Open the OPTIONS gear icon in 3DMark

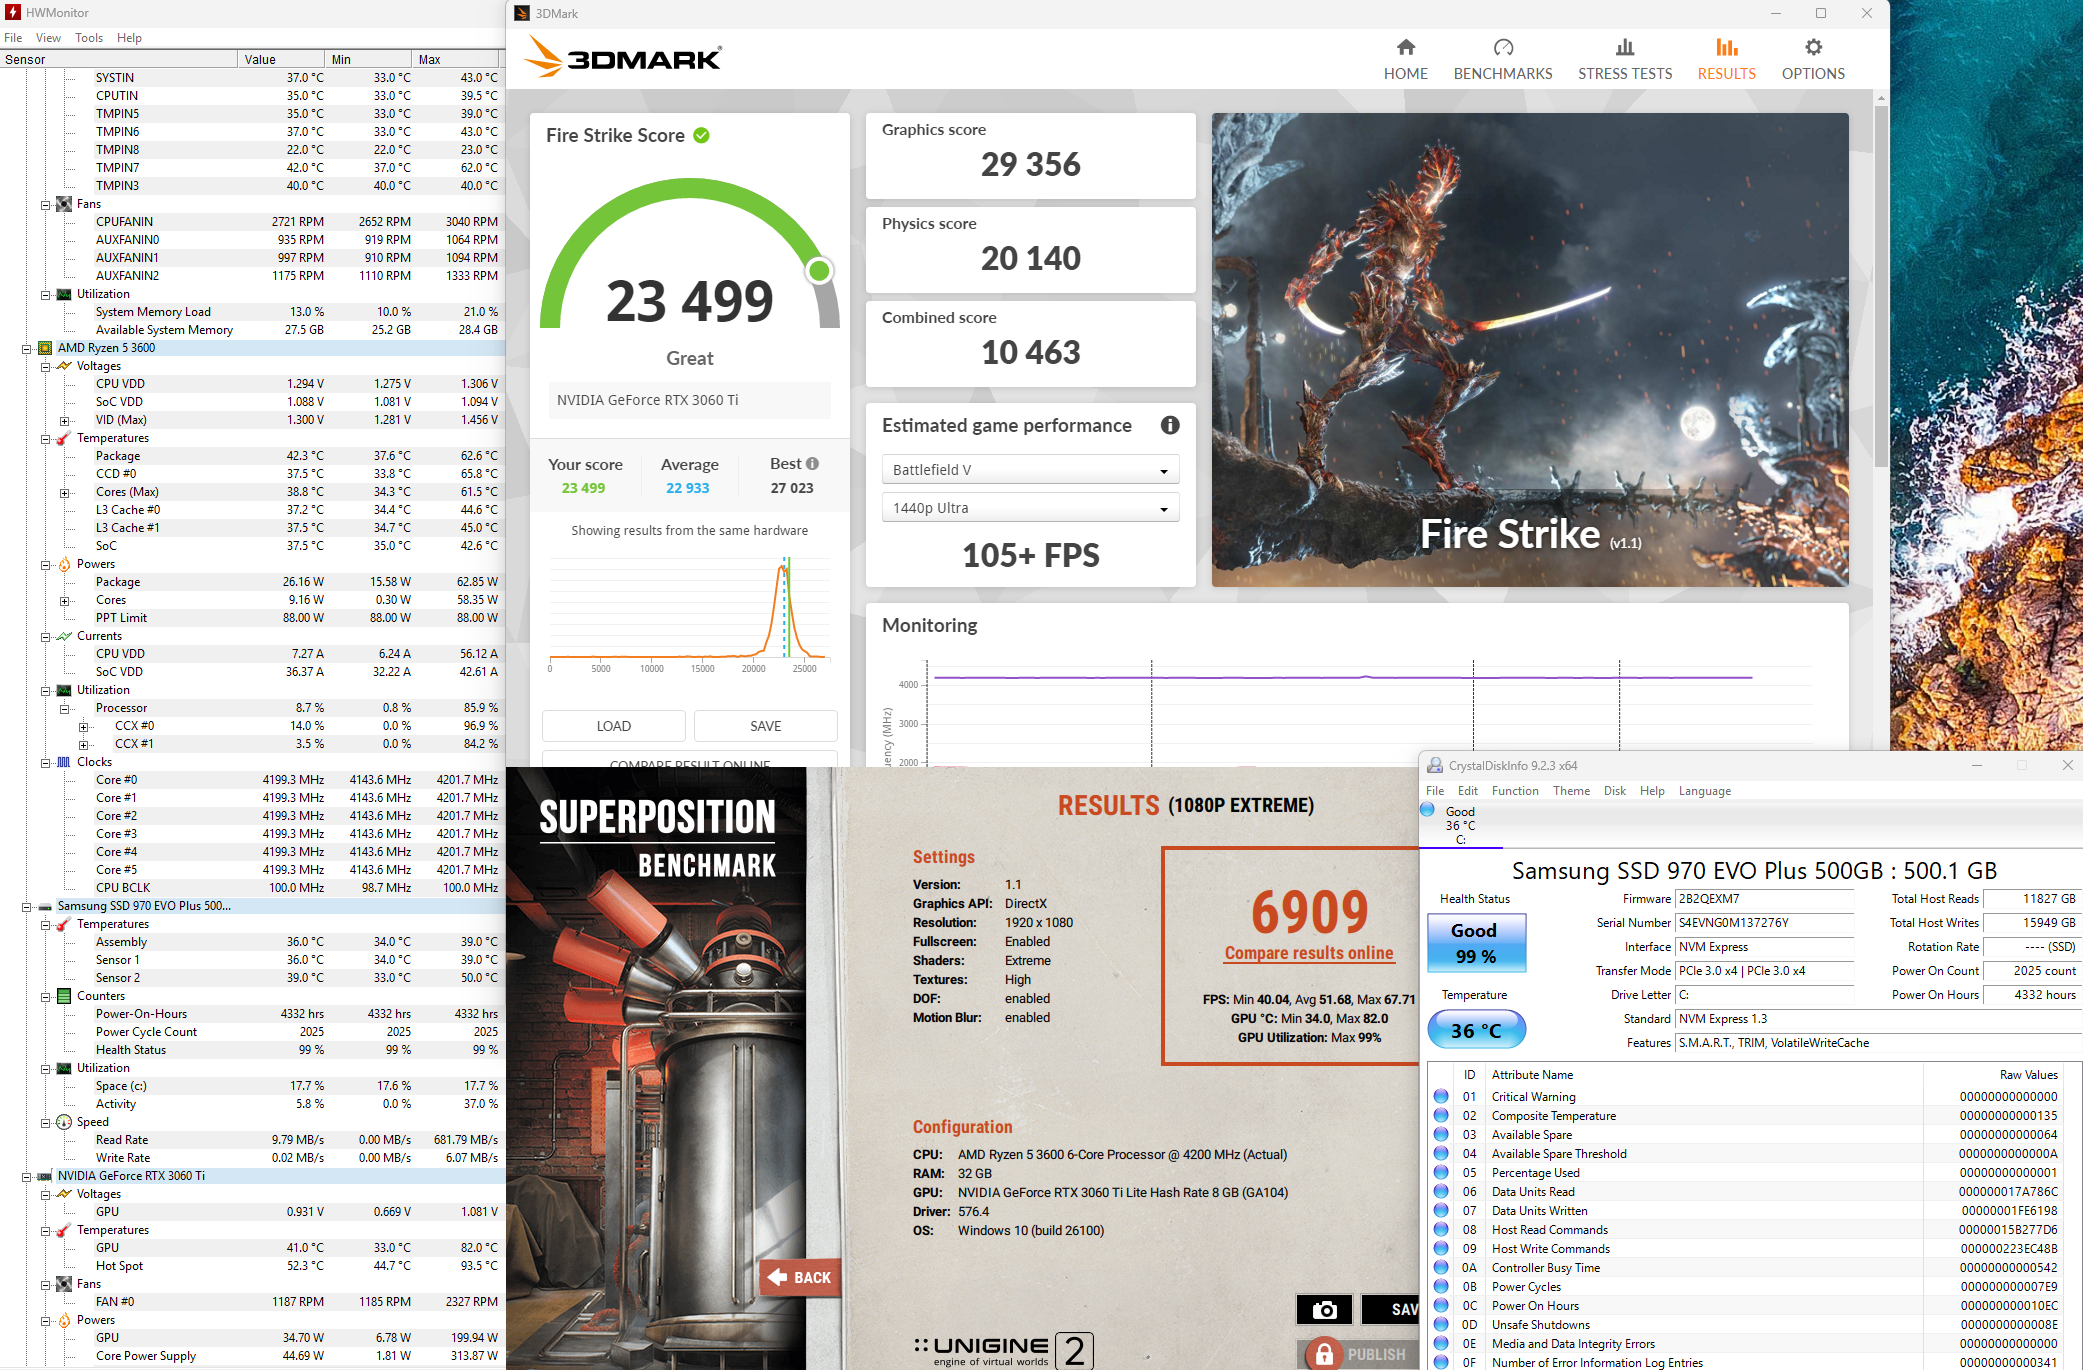click(1813, 47)
